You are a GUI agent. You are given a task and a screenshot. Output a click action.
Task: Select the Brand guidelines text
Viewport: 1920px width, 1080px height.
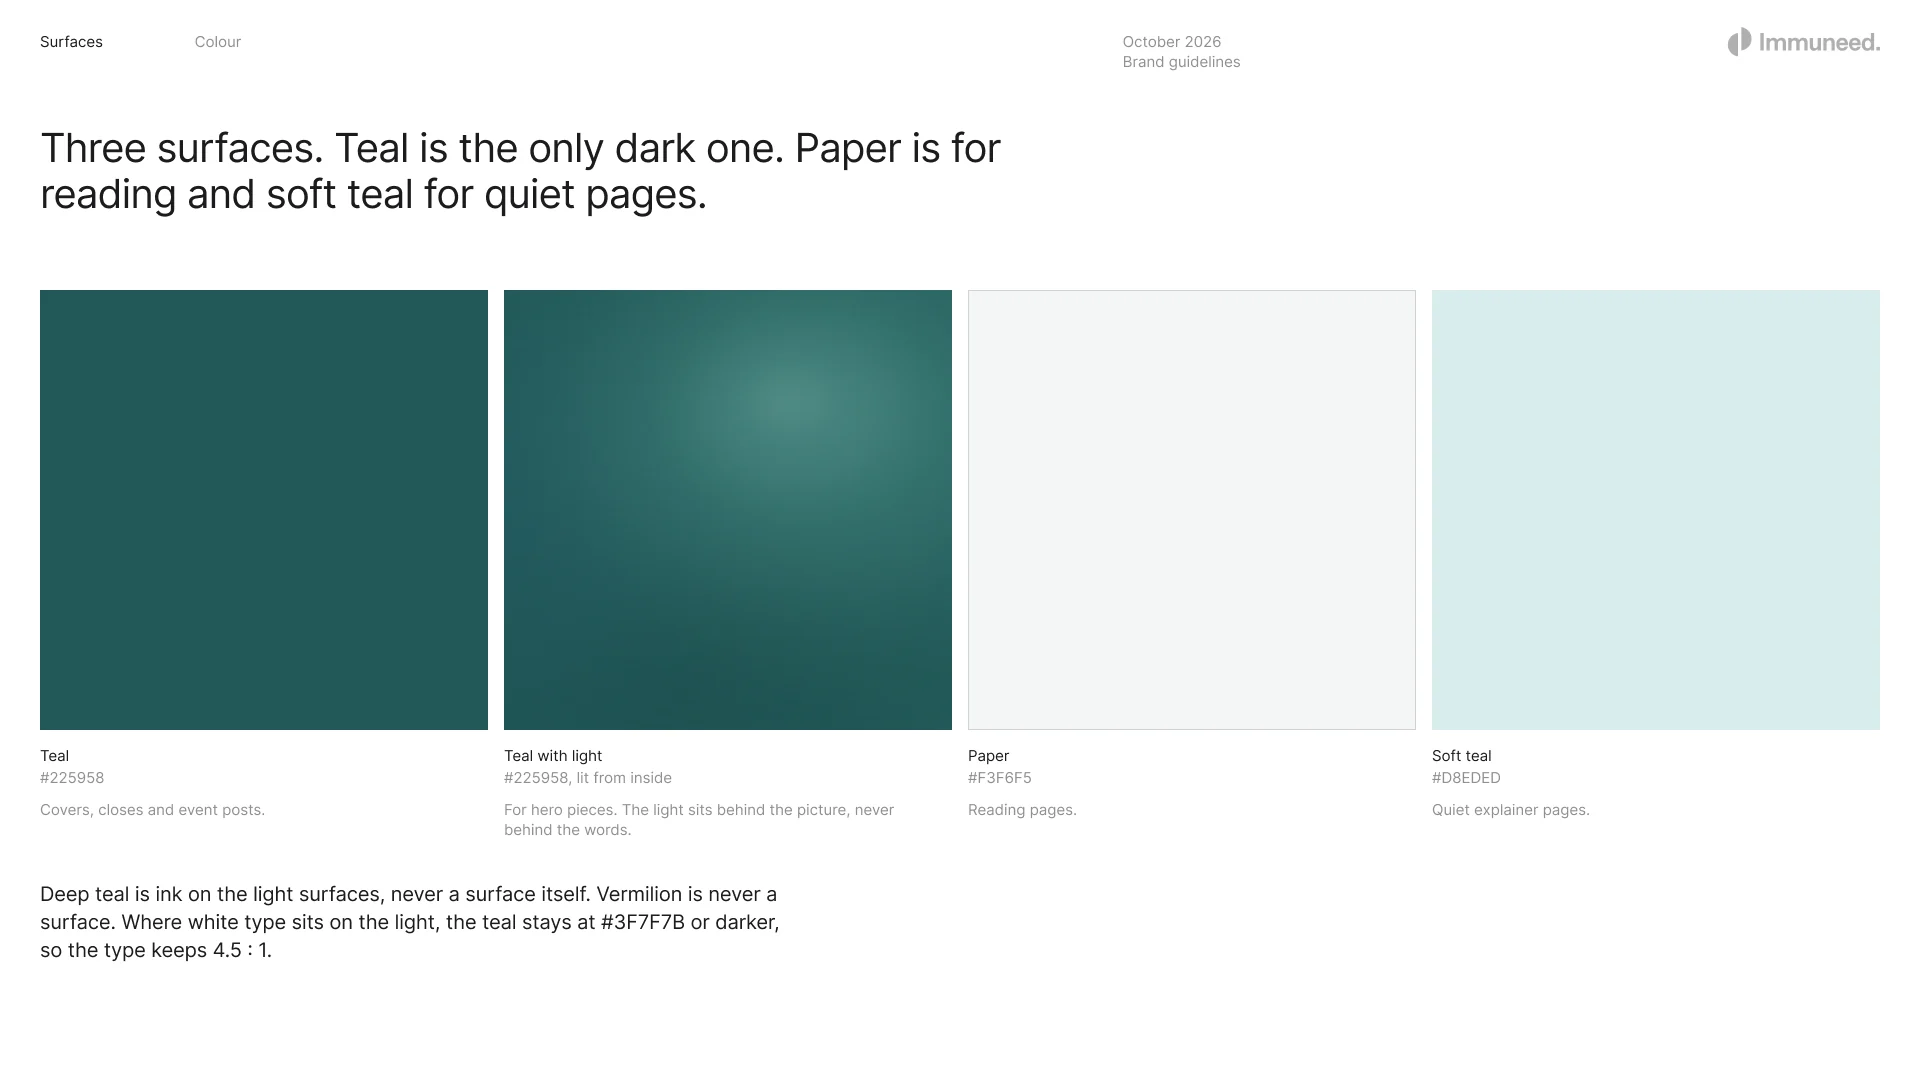coord(1181,62)
